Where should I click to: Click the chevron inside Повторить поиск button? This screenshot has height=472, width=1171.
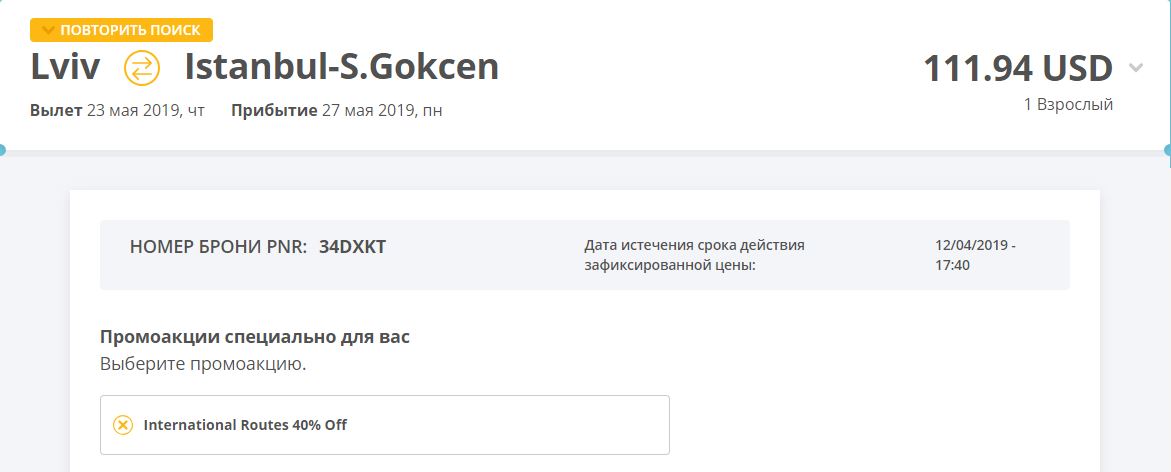coord(48,30)
